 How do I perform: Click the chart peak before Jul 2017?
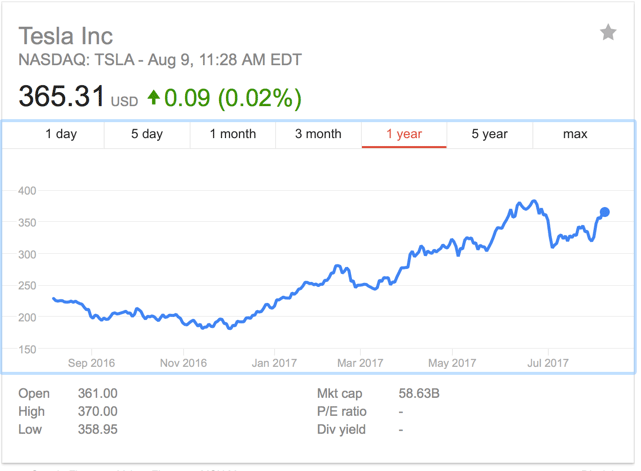[x=533, y=201]
